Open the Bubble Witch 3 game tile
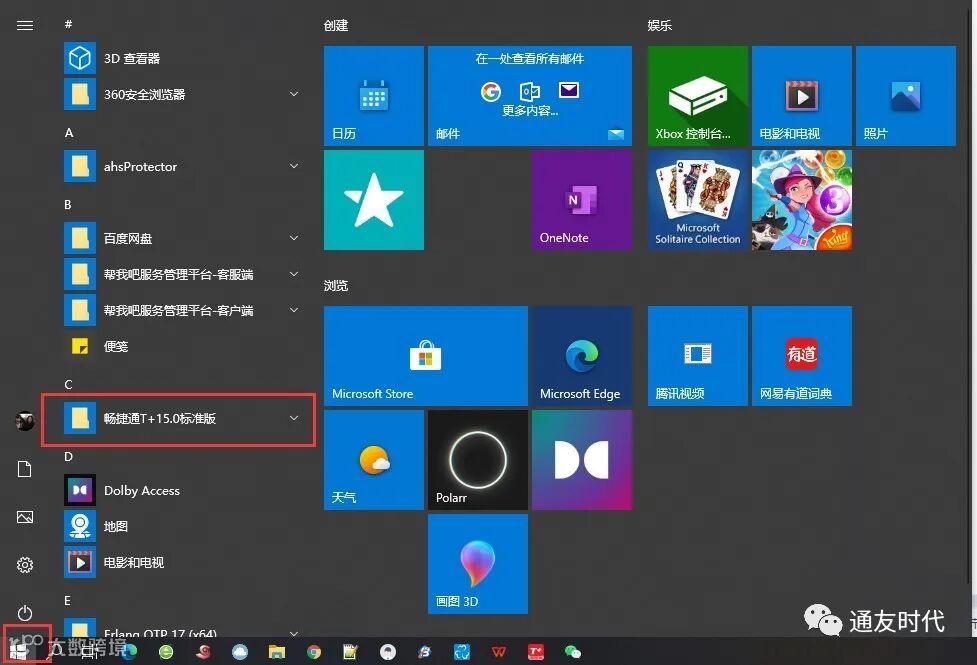This screenshot has width=977, height=665. [x=802, y=200]
